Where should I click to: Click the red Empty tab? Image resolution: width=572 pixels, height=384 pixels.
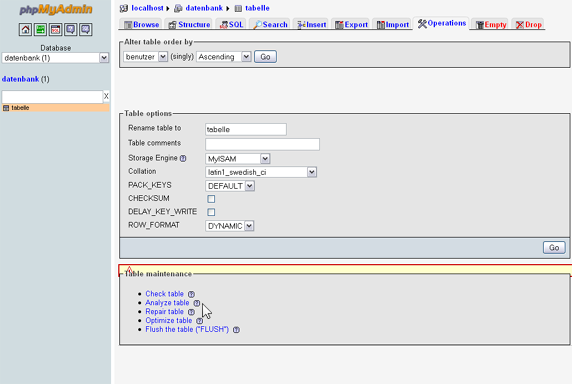point(491,24)
